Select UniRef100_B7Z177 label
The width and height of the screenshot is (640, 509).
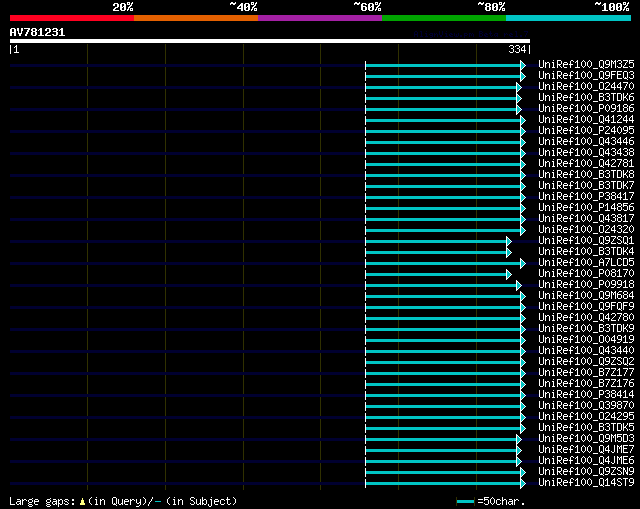tap(586, 373)
